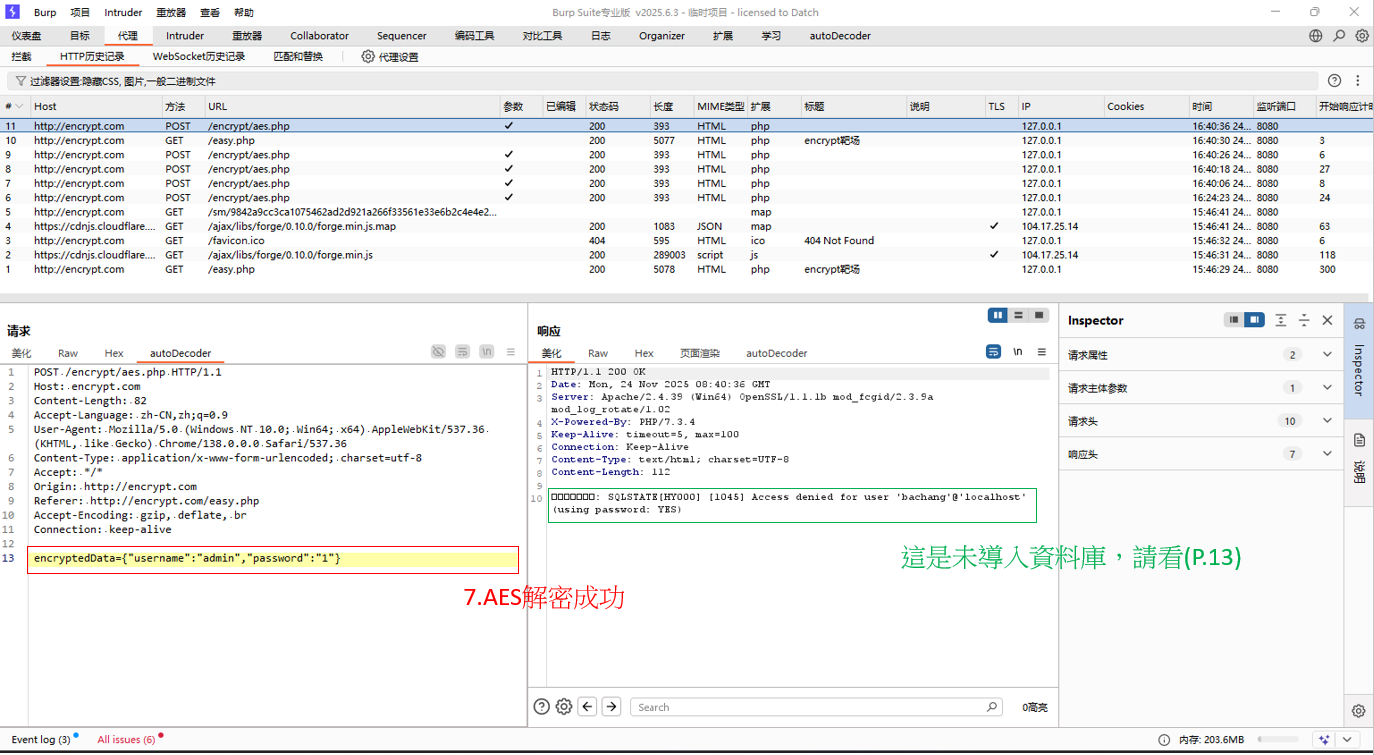The width and height of the screenshot is (1374, 755).
Task: Click the request pane hide-nonprintable icon
Action: 438,352
